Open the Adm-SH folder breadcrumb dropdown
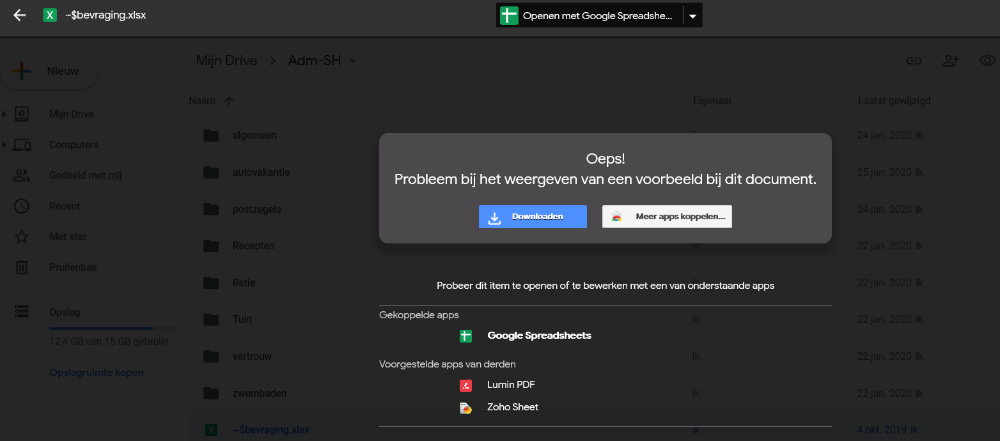The image size is (1000, 441). [x=352, y=61]
